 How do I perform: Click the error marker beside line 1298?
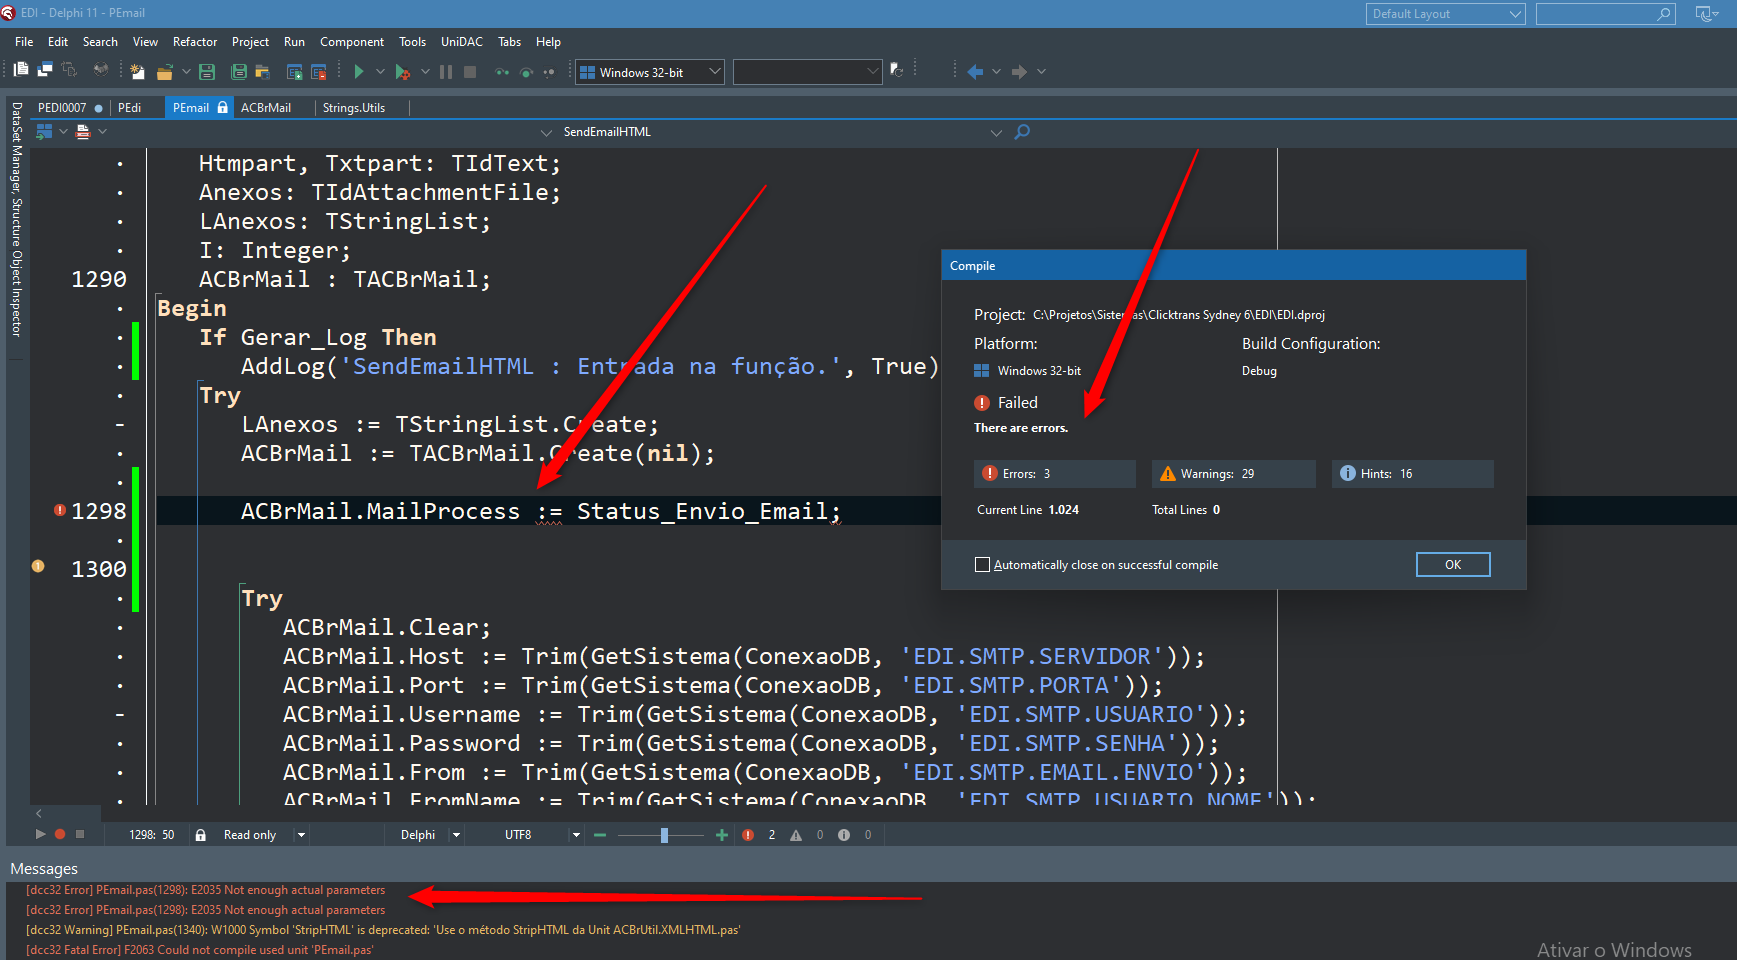coord(60,510)
